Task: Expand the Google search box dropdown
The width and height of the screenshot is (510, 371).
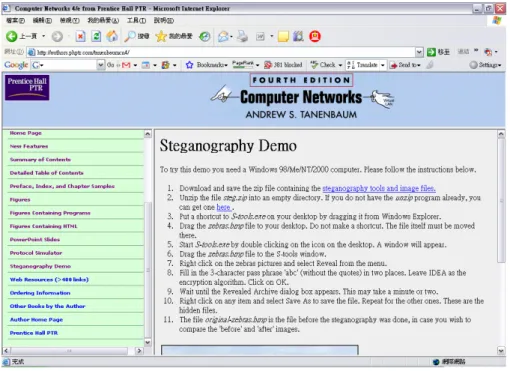Action: point(101,65)
